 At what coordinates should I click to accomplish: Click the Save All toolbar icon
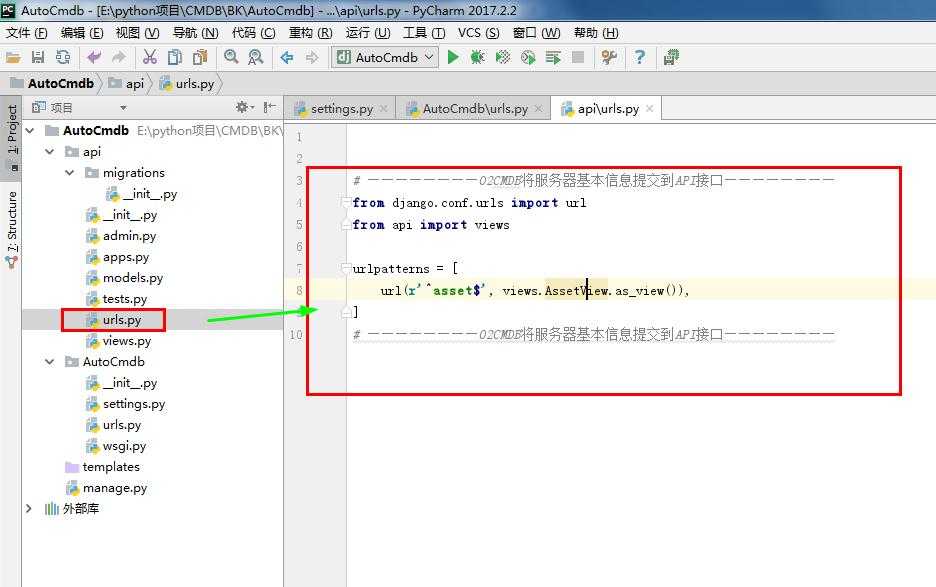[38, 57]
